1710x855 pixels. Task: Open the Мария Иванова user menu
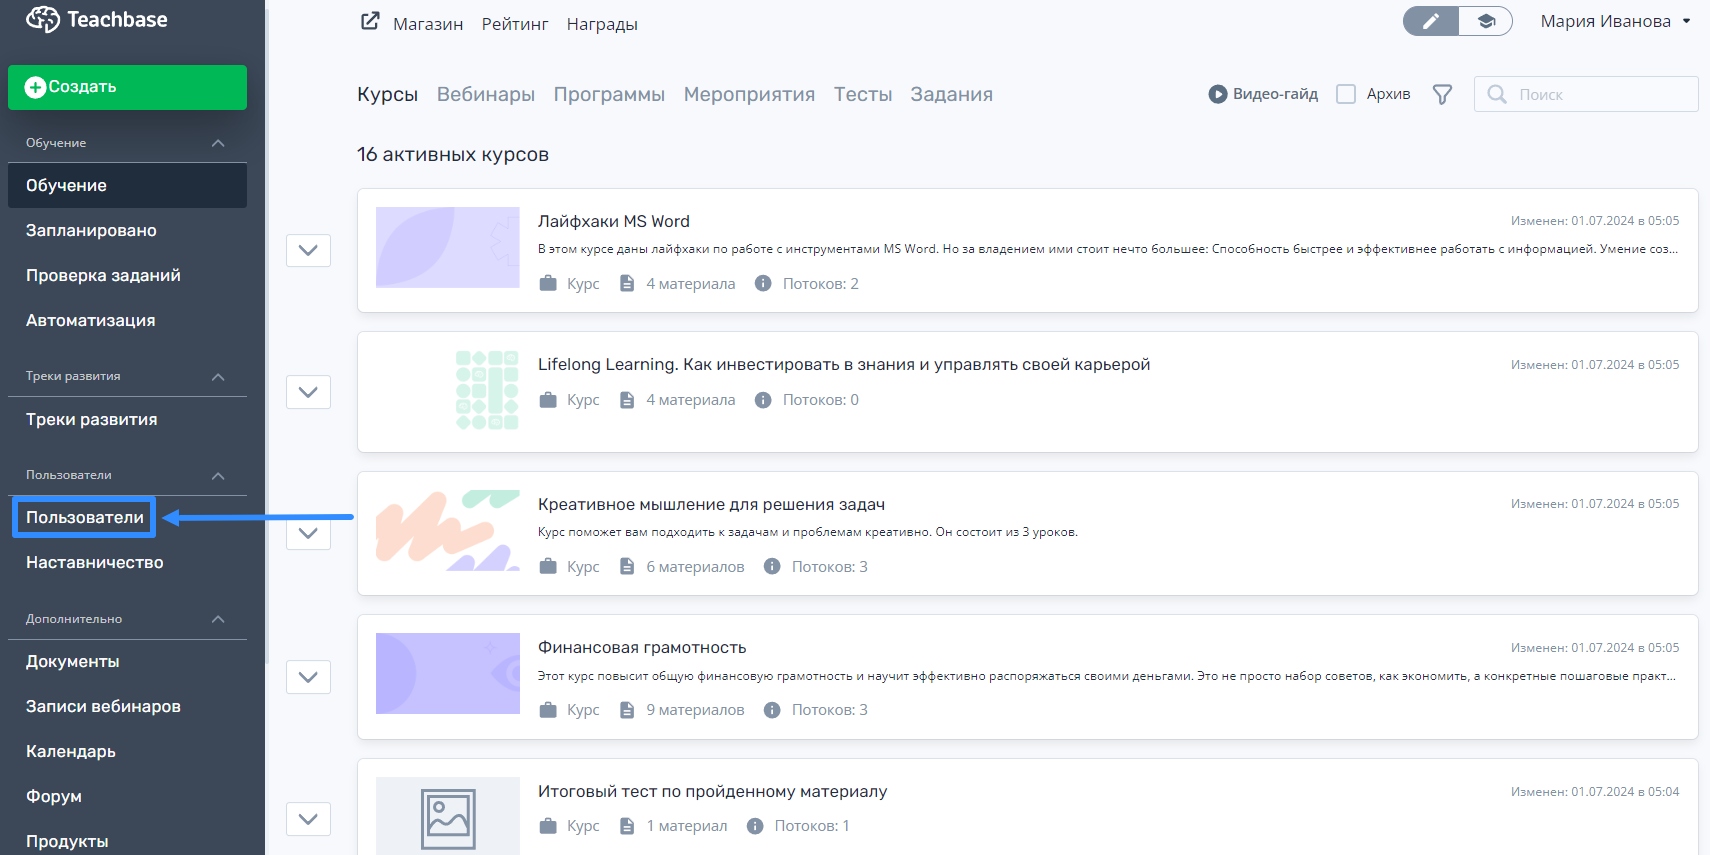click(x=1614, y=21)
